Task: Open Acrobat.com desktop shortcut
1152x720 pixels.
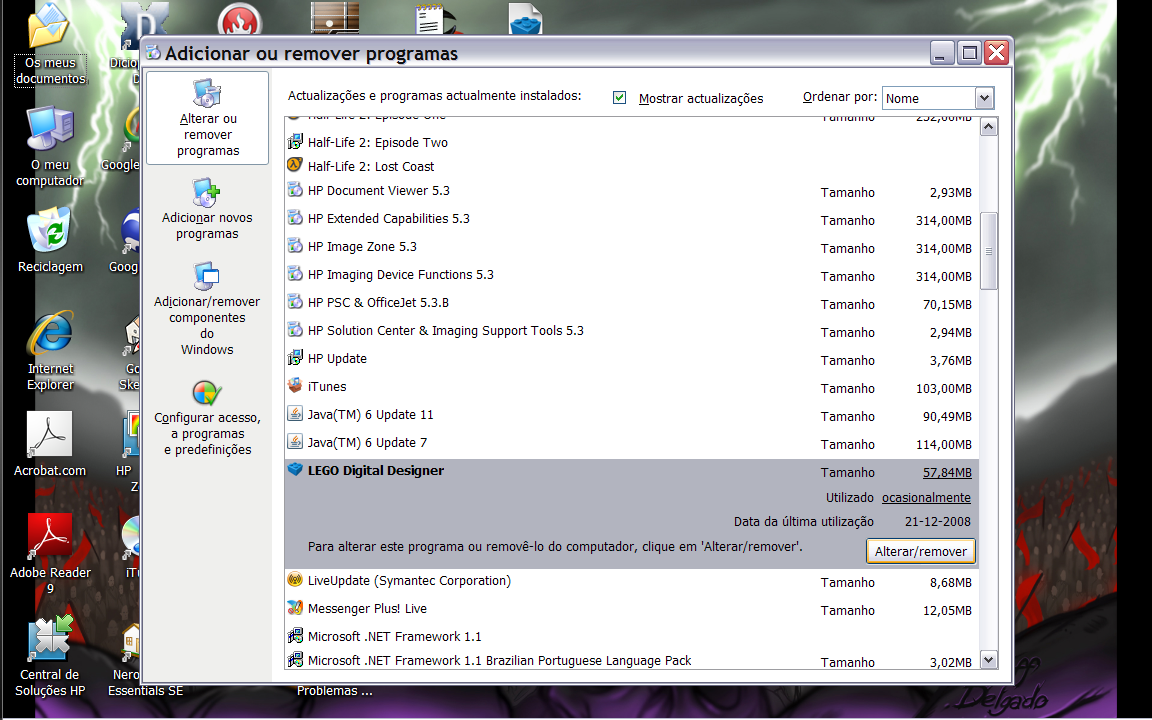Action: coord(49,434)
